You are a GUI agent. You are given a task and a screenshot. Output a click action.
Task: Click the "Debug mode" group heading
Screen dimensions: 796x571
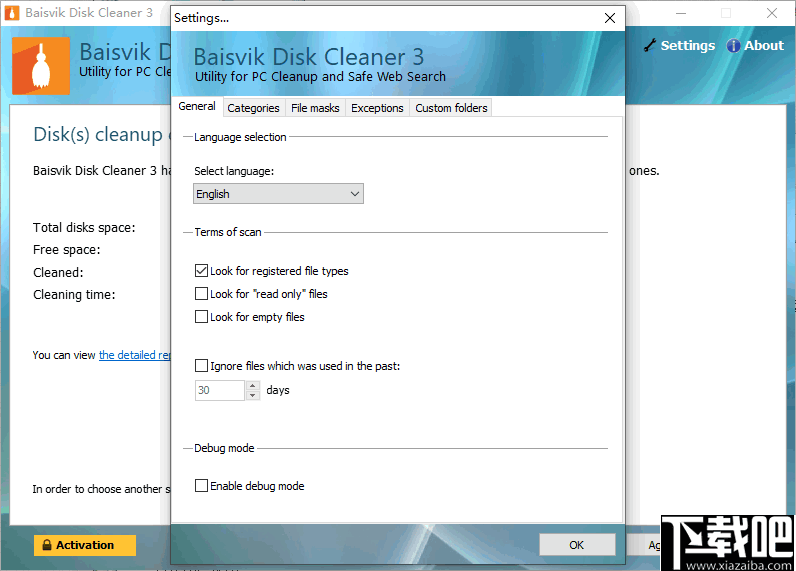pyautogui.click(x=224, y=448)
